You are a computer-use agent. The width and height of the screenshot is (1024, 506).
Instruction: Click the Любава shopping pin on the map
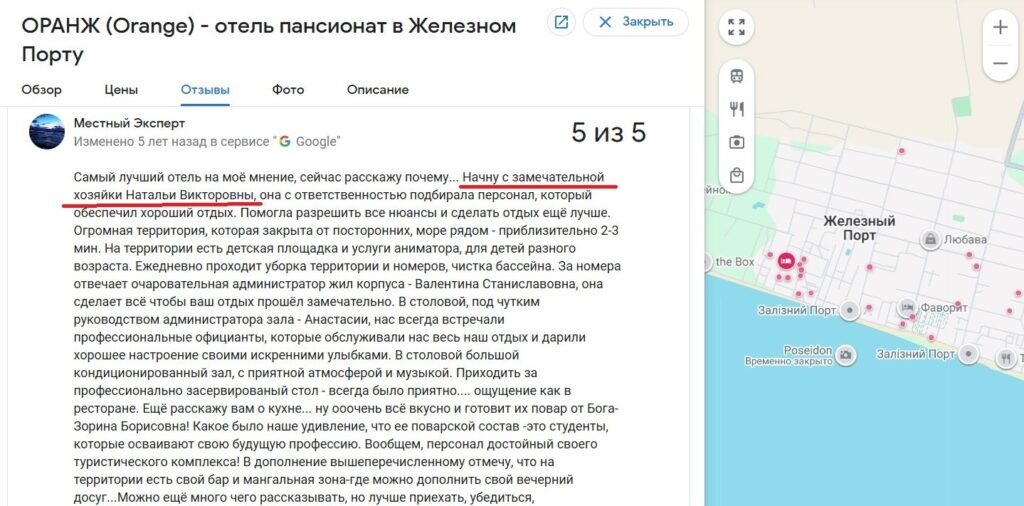(x=931, y=240)
